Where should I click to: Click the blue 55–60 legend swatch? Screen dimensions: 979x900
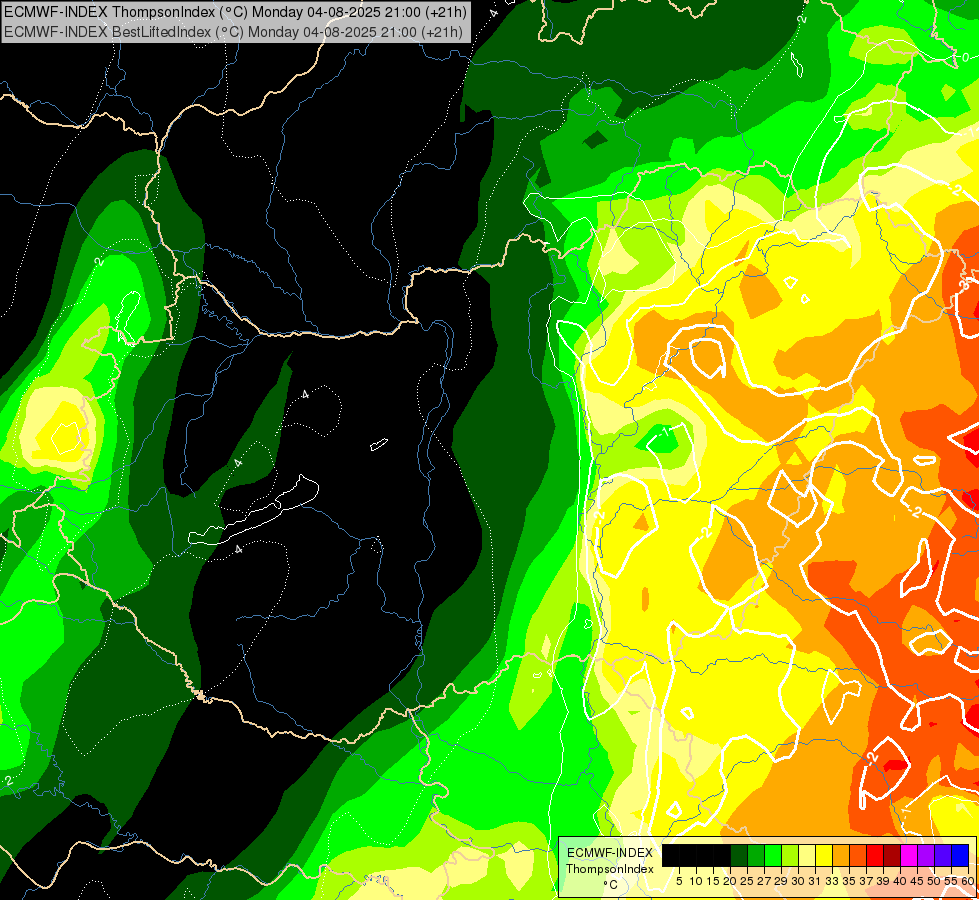(x=960, y=855)
